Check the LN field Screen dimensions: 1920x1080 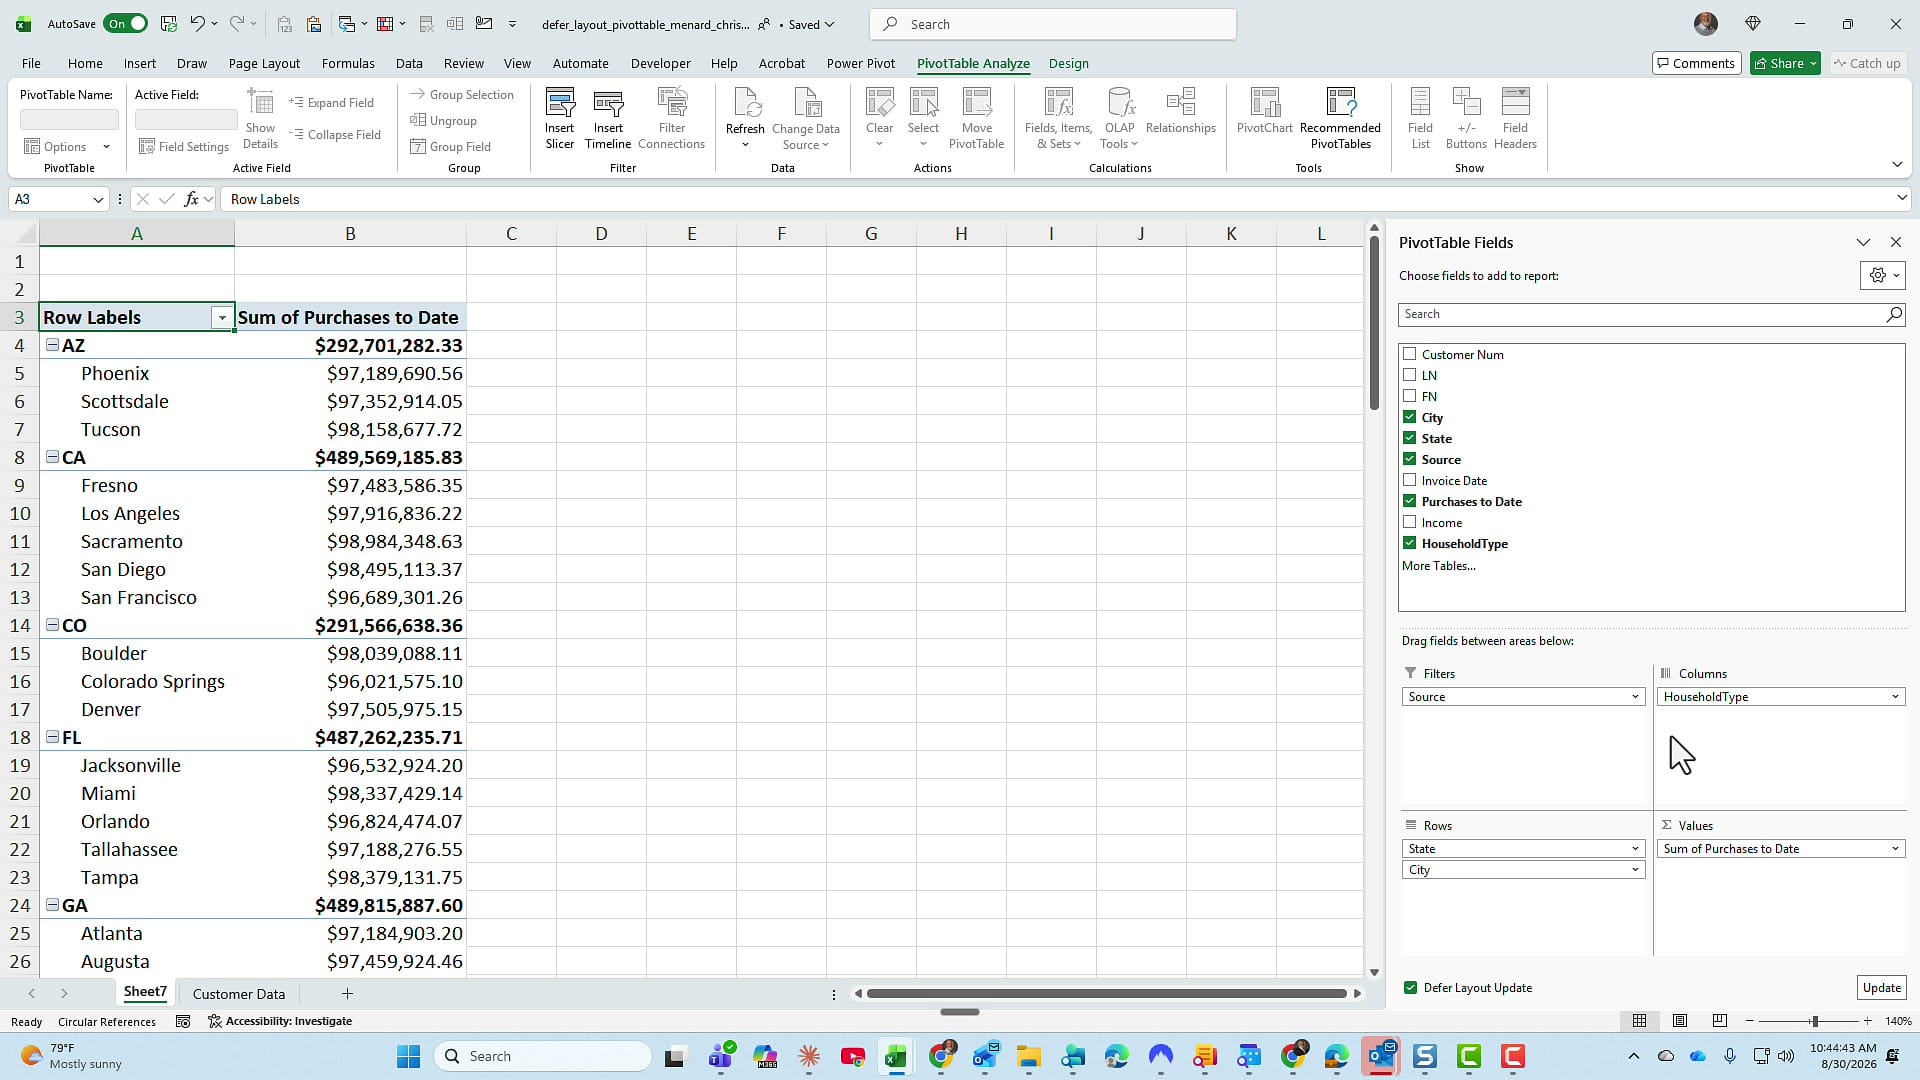1409,375
